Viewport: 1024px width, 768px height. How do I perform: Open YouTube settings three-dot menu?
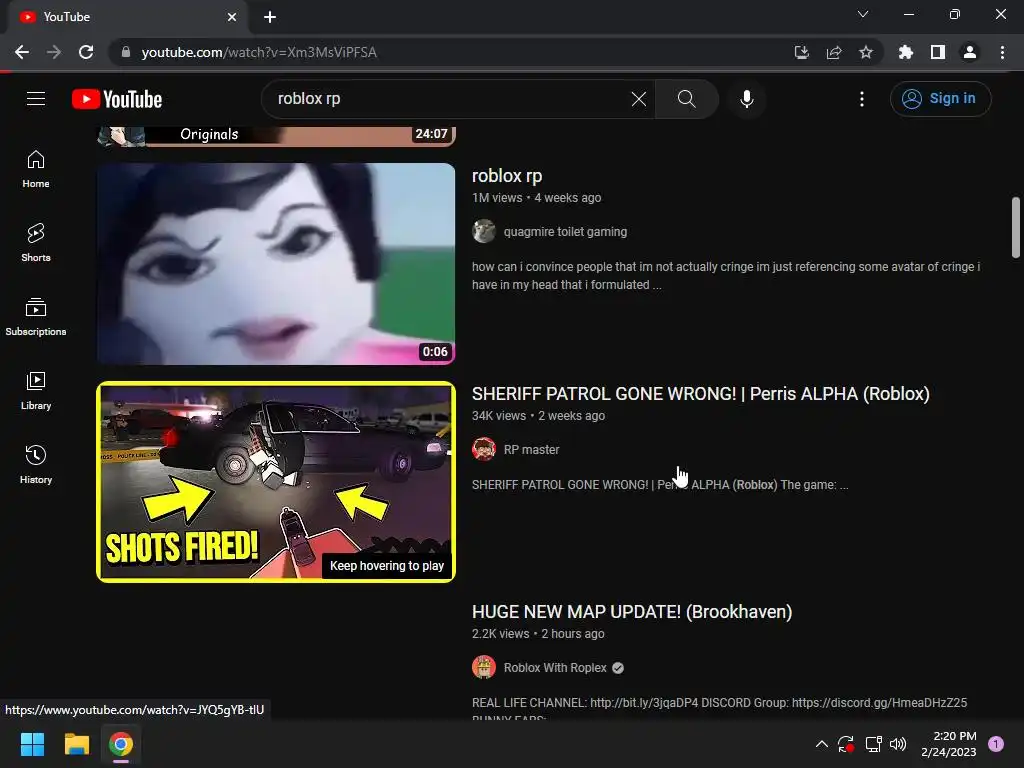point(862,99)
